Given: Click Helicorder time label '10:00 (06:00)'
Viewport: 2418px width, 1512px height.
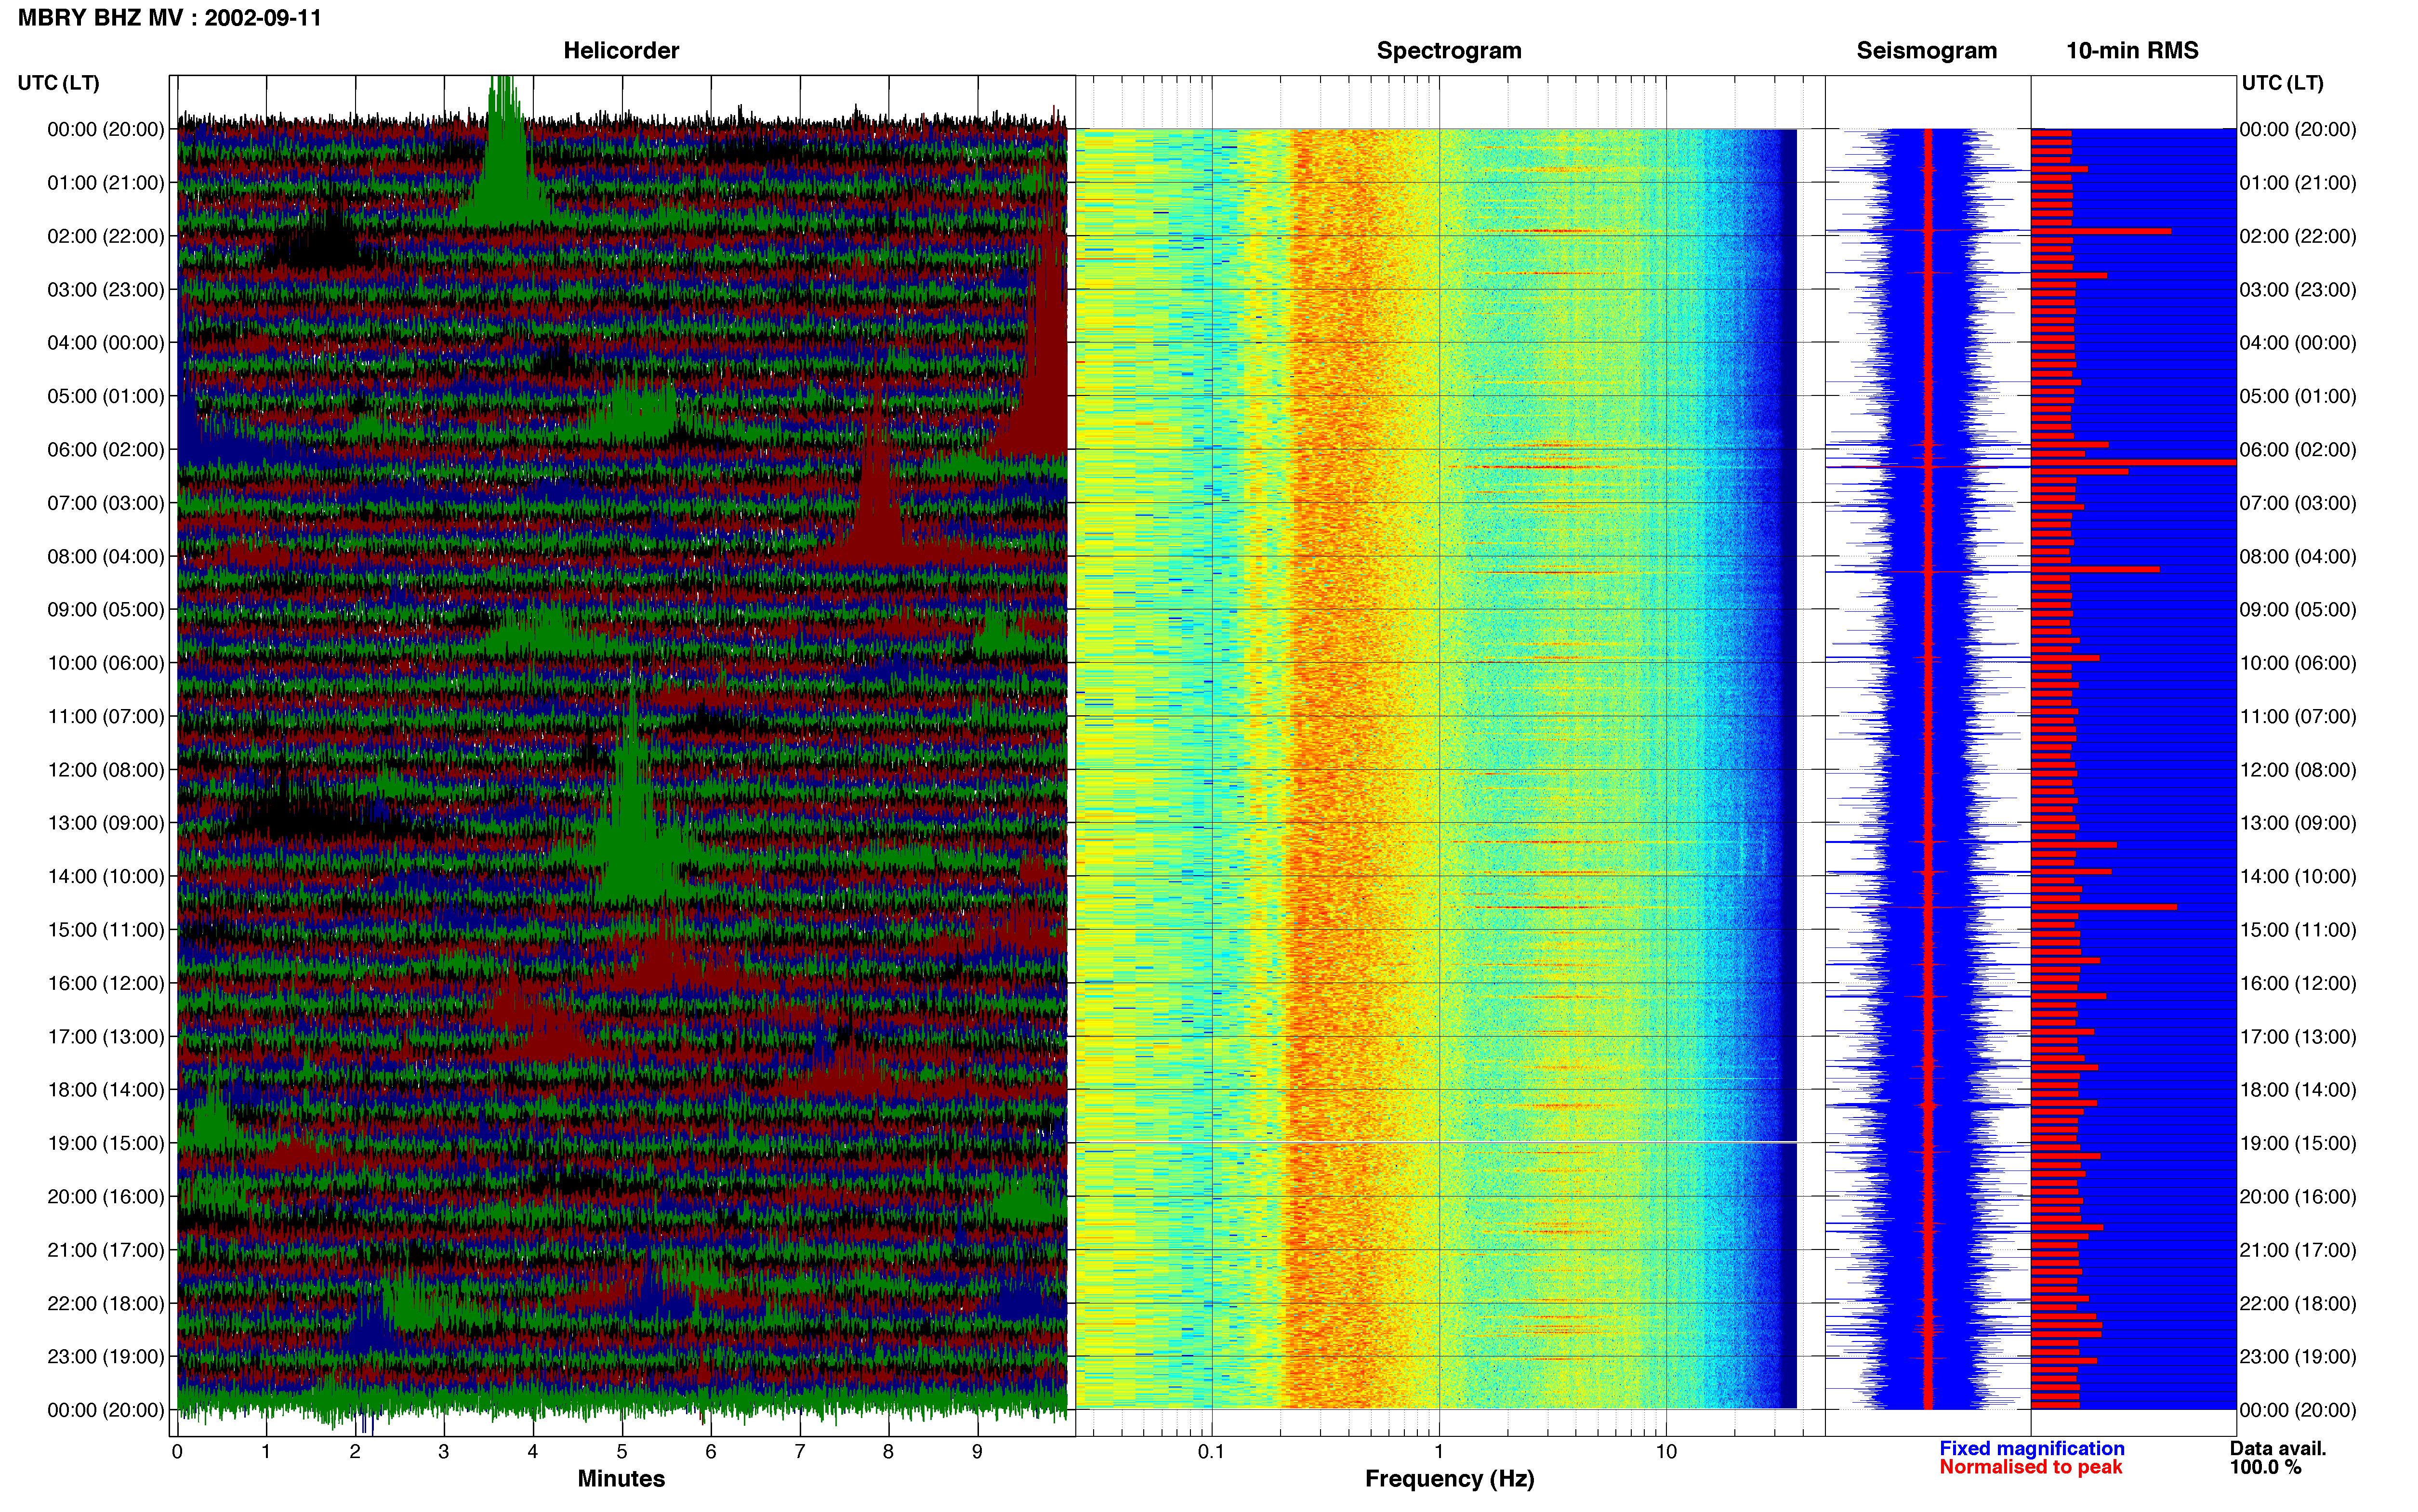Looking at the screenshot, I should [x=106, y=663].
